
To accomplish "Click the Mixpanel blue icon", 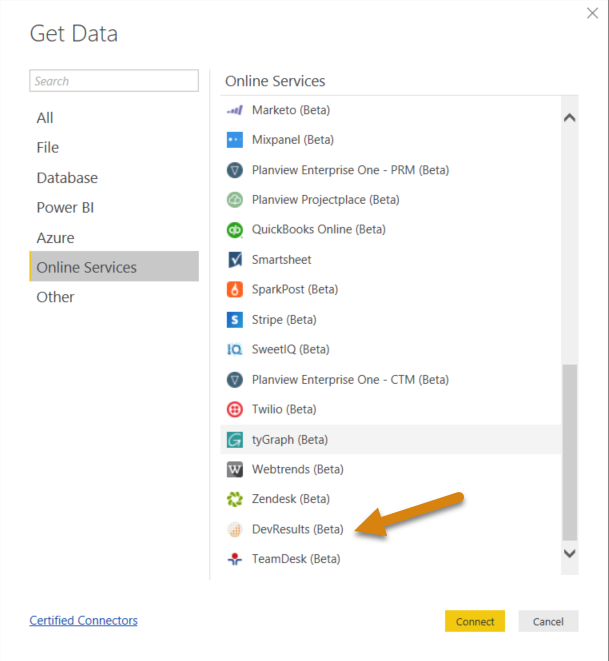I will (235, 140).
